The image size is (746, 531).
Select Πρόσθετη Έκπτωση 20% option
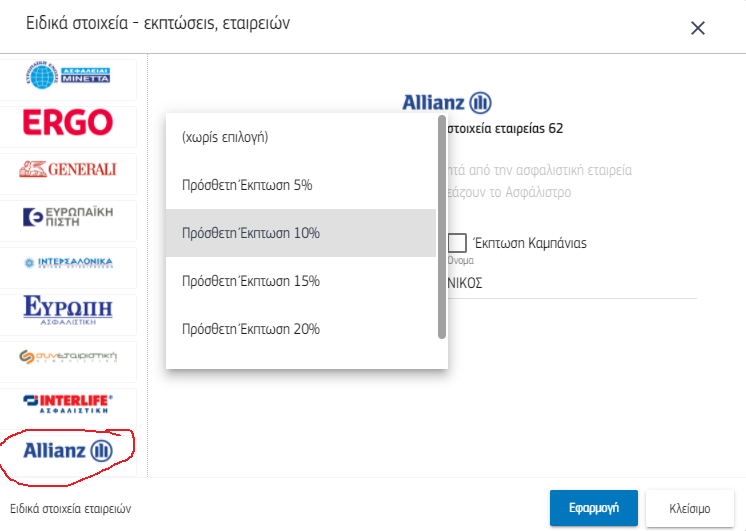[x=301, y=329]
